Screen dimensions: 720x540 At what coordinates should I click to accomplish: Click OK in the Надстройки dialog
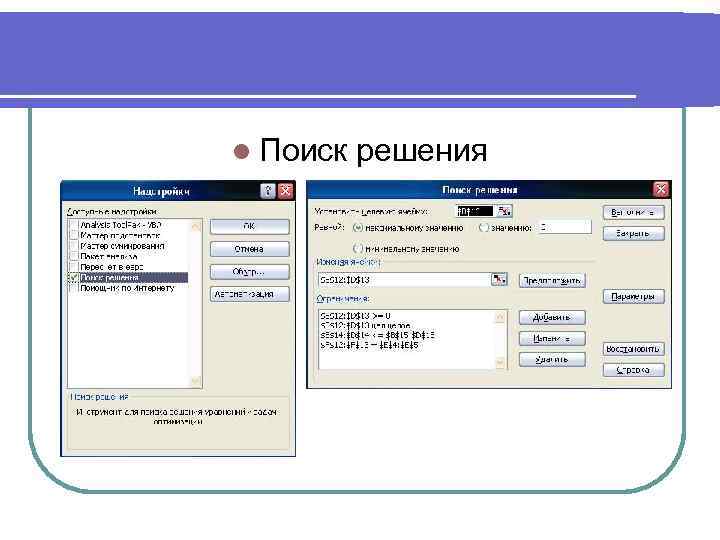point(250,226)
